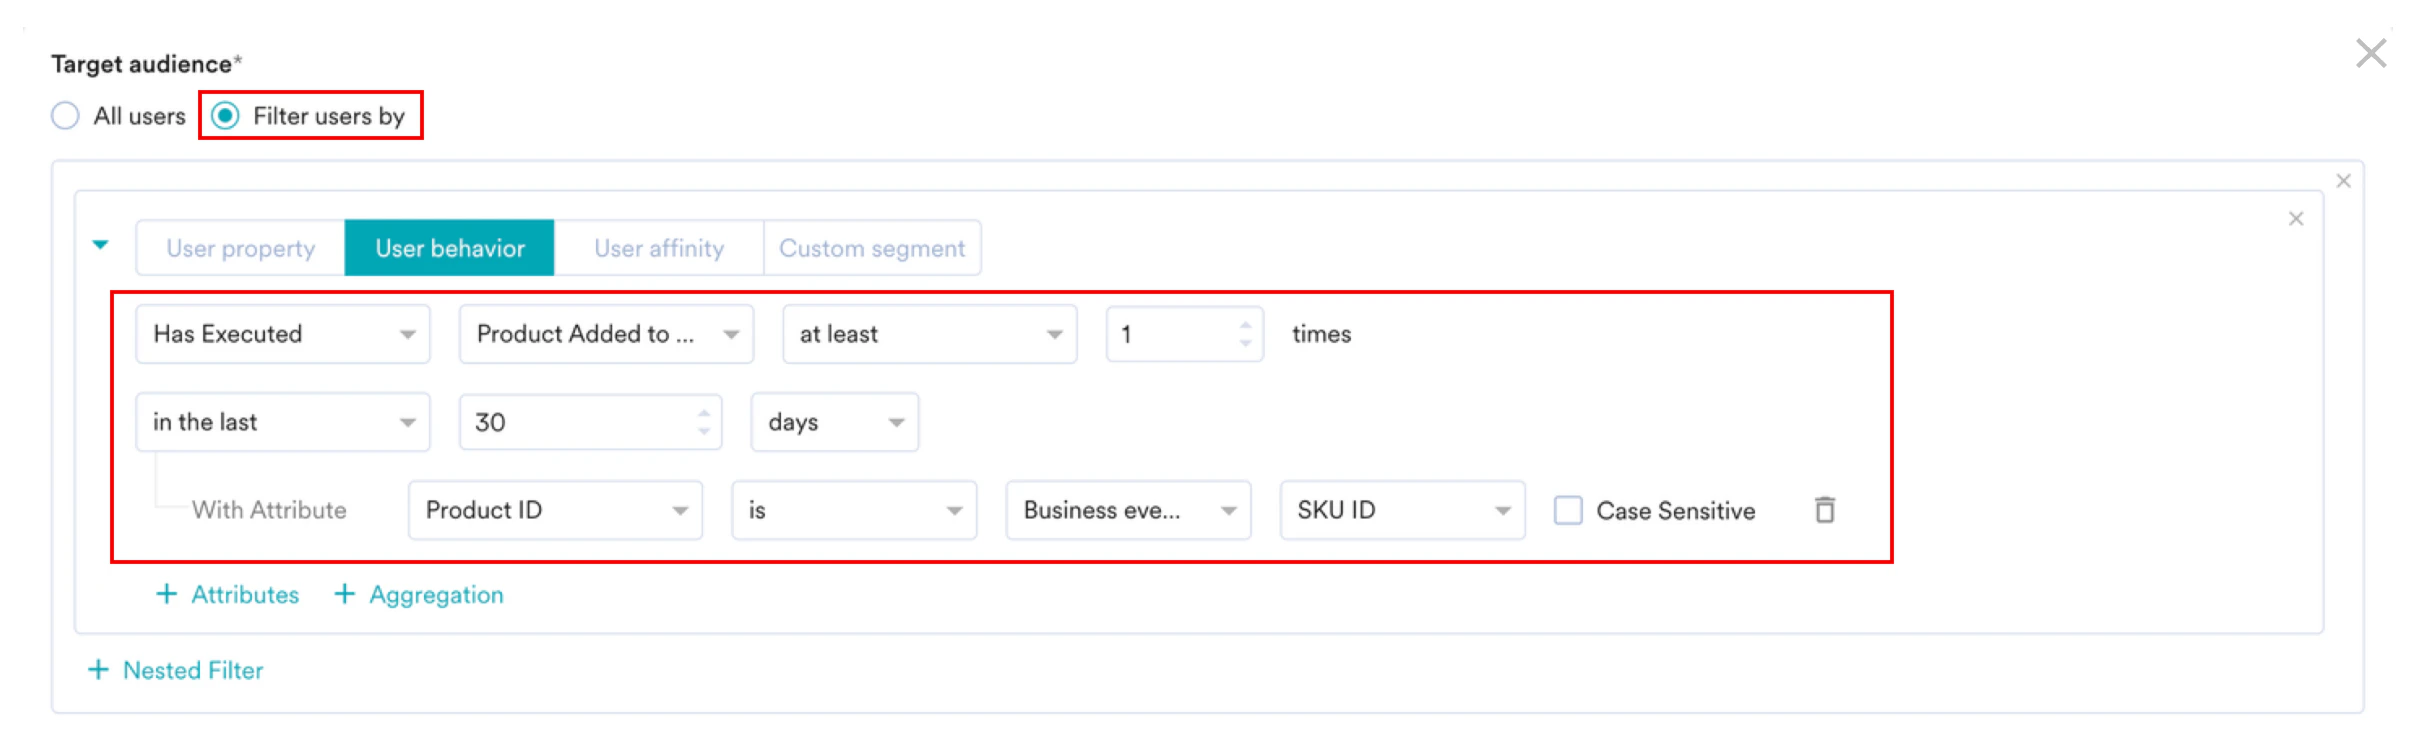Switch to the User property tab
The image size is (2414, 730).
click(x=240, y=248)
